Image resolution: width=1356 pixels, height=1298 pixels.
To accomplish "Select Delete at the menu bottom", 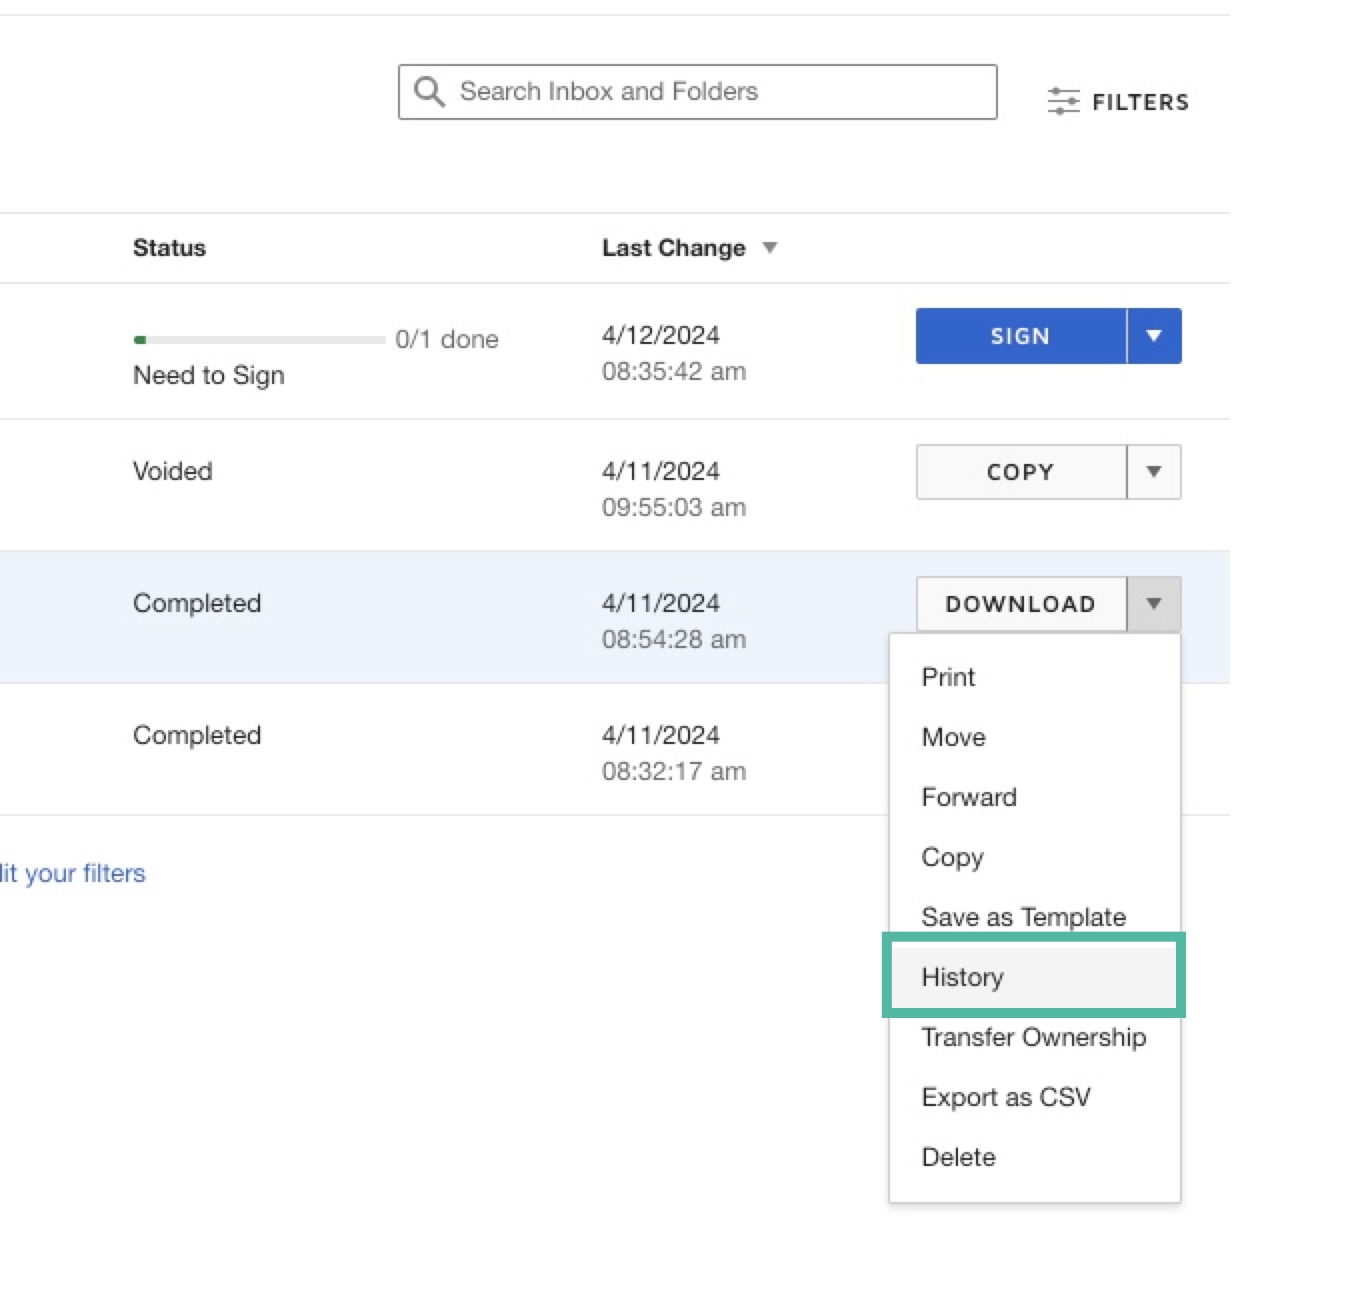I will coord(958,1157).
